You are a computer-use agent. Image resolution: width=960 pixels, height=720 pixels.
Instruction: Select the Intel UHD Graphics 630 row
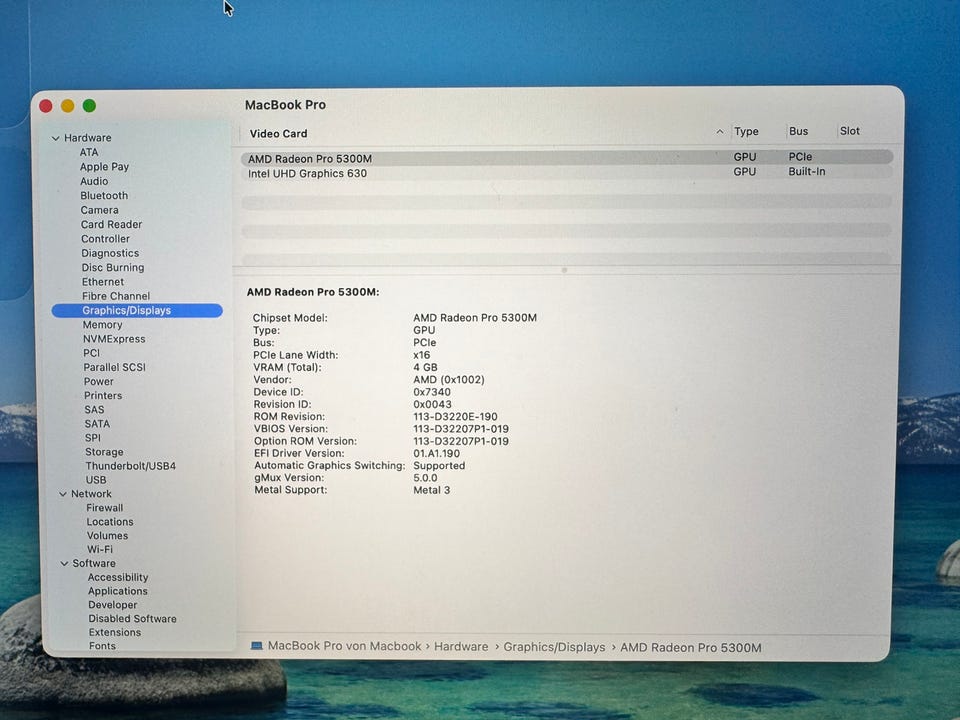click(567, 173)
